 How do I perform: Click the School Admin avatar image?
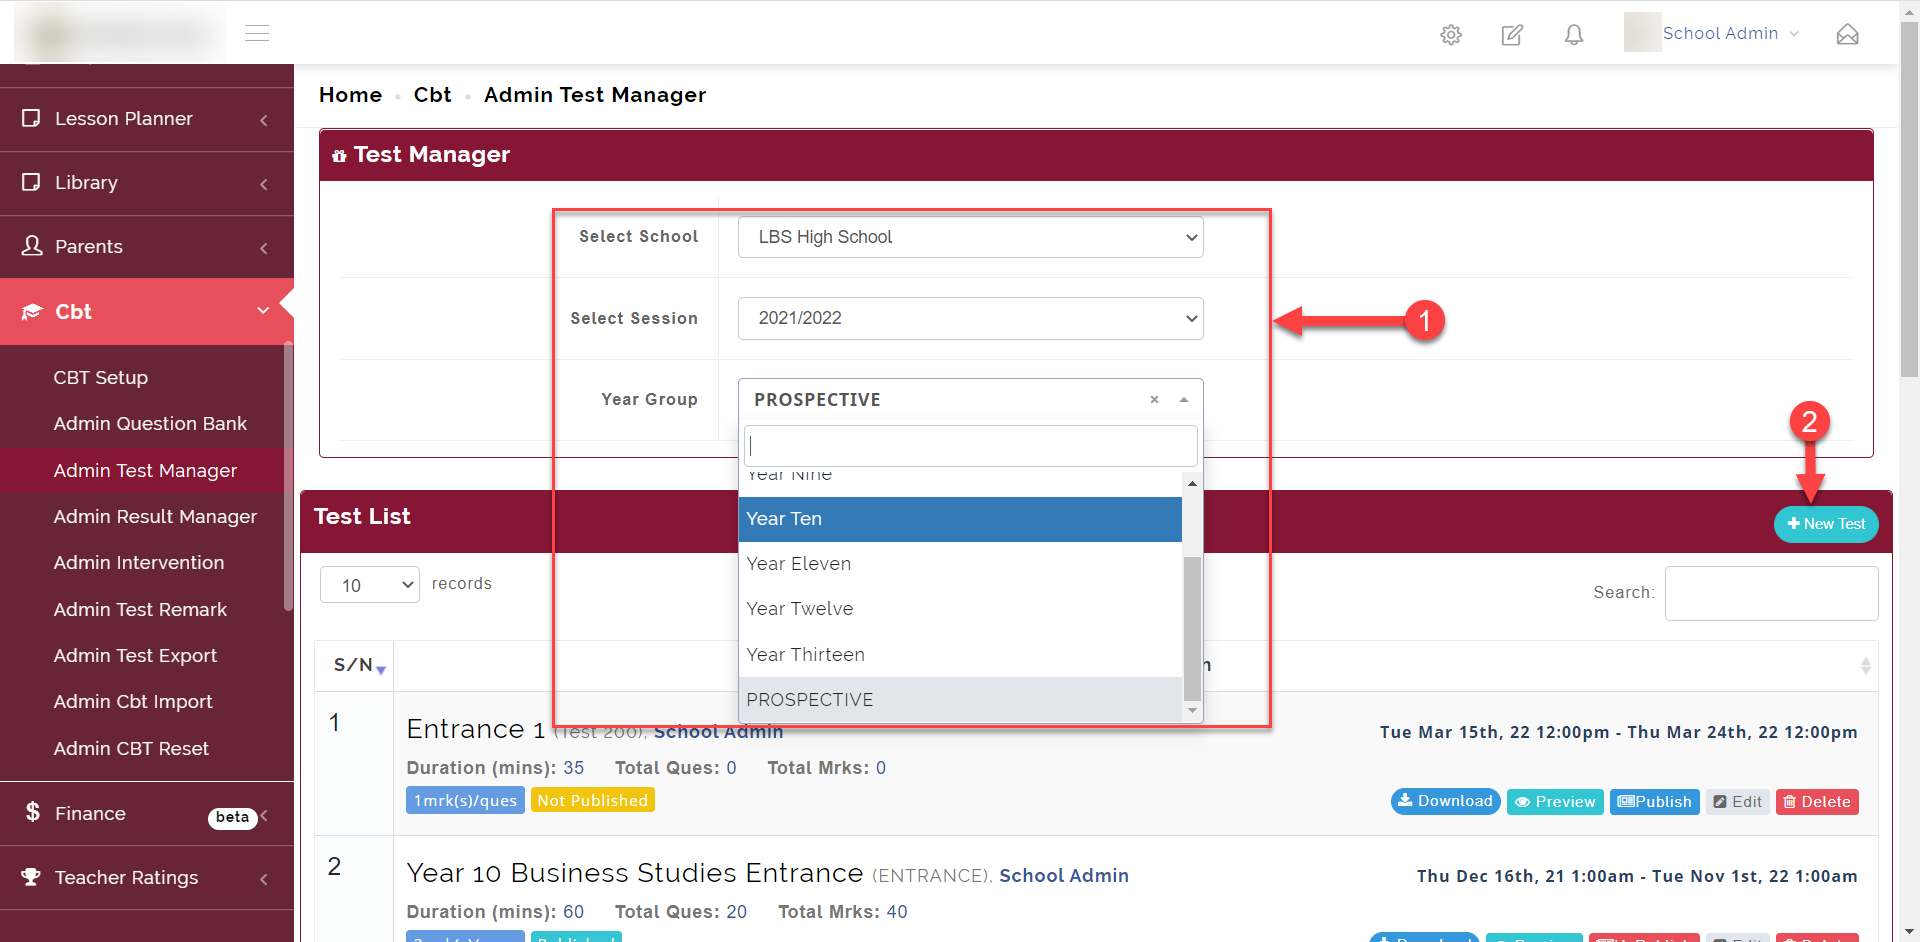pyautogui.click(x=1642, y=33)
